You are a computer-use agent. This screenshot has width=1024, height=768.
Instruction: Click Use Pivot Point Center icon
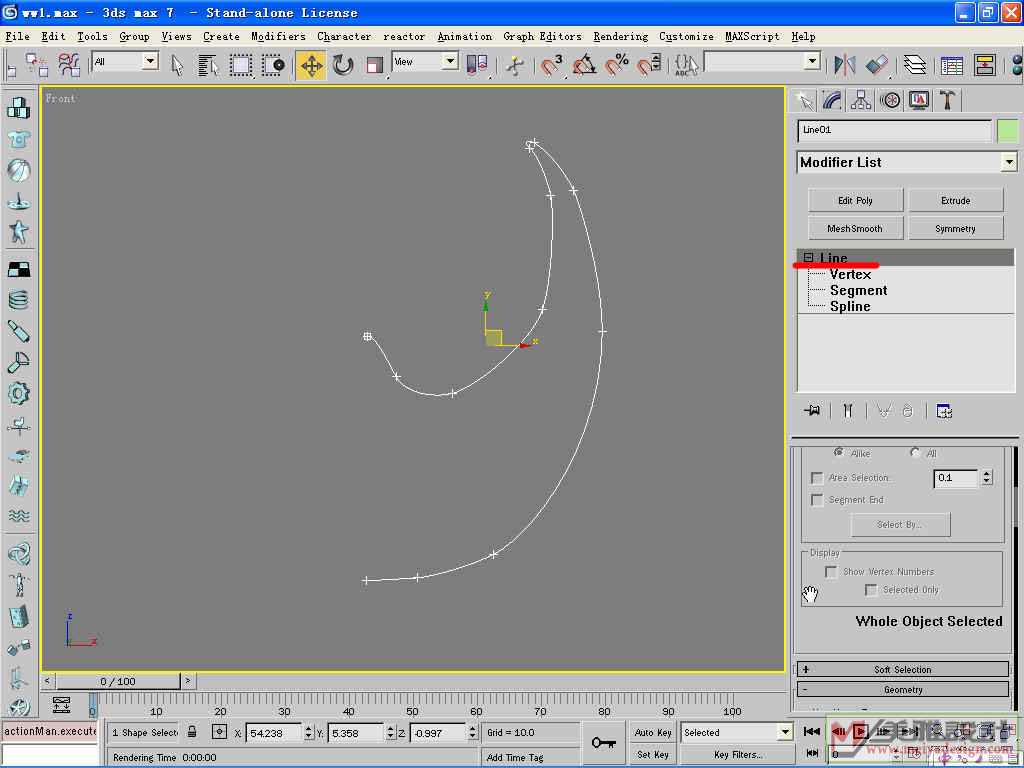pos(477,65)
